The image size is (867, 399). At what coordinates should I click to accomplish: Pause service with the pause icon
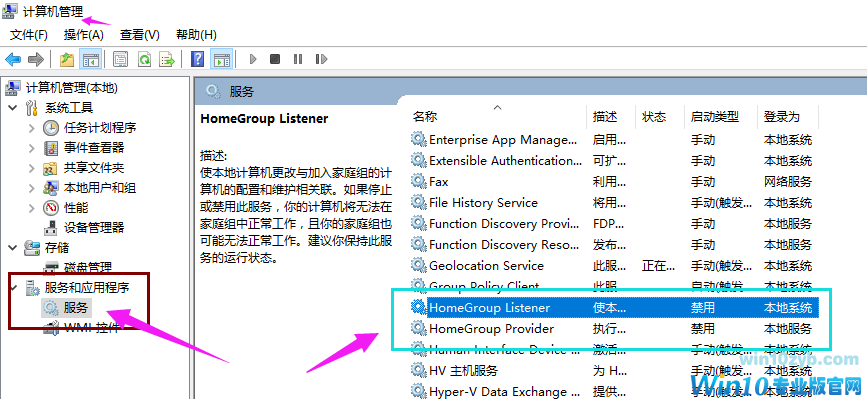[298, 59]
